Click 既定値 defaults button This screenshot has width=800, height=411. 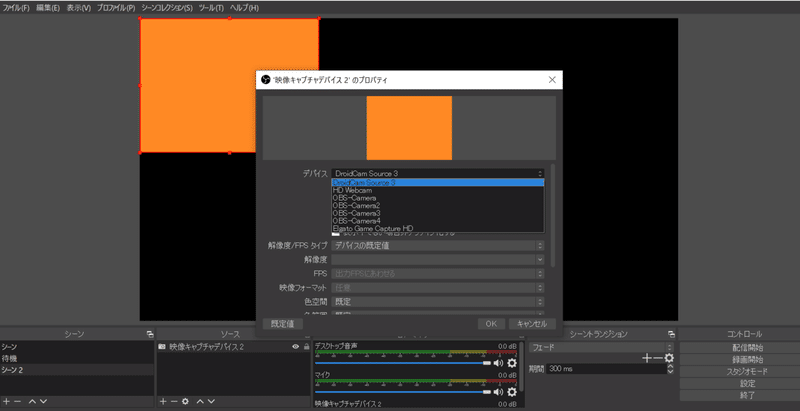point(283,324)
